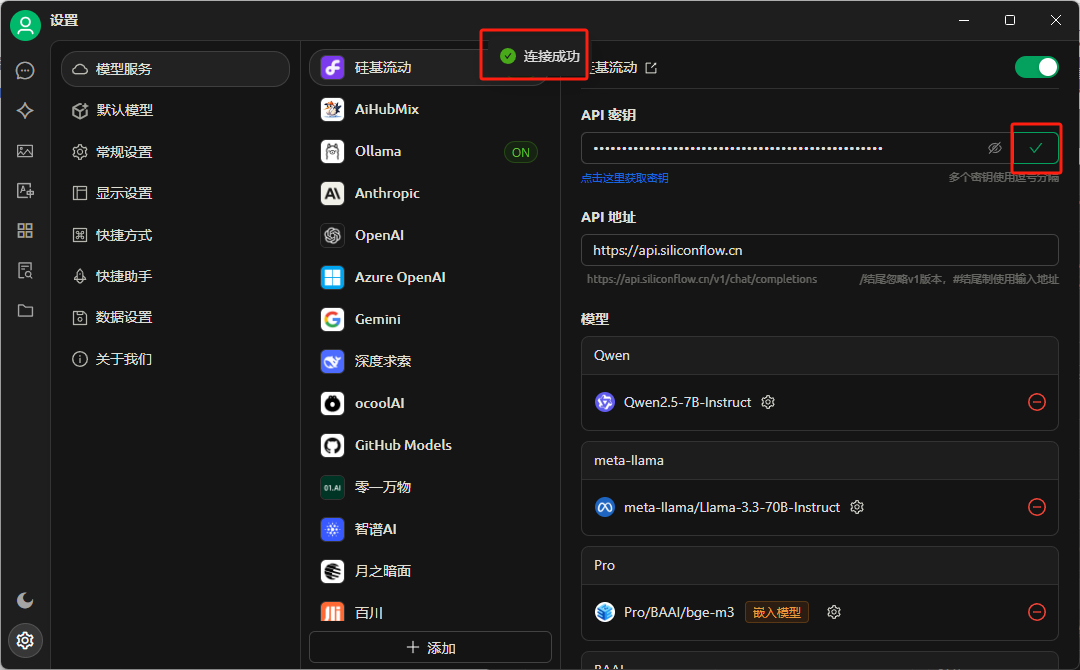Collapse the Pro model group header
The width and height of the screenshot is (1080, 670).
(819, 565)
